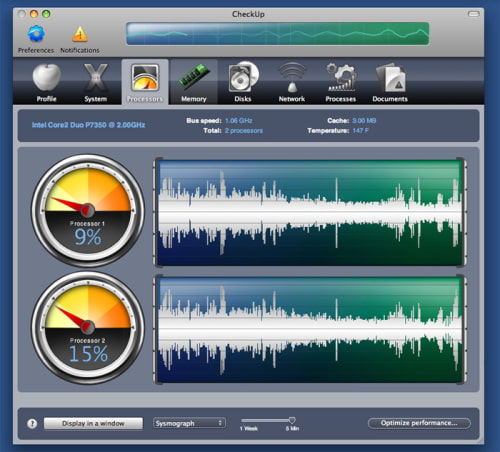Switch to the System tab
500x452 pixels.
point(96,83)
